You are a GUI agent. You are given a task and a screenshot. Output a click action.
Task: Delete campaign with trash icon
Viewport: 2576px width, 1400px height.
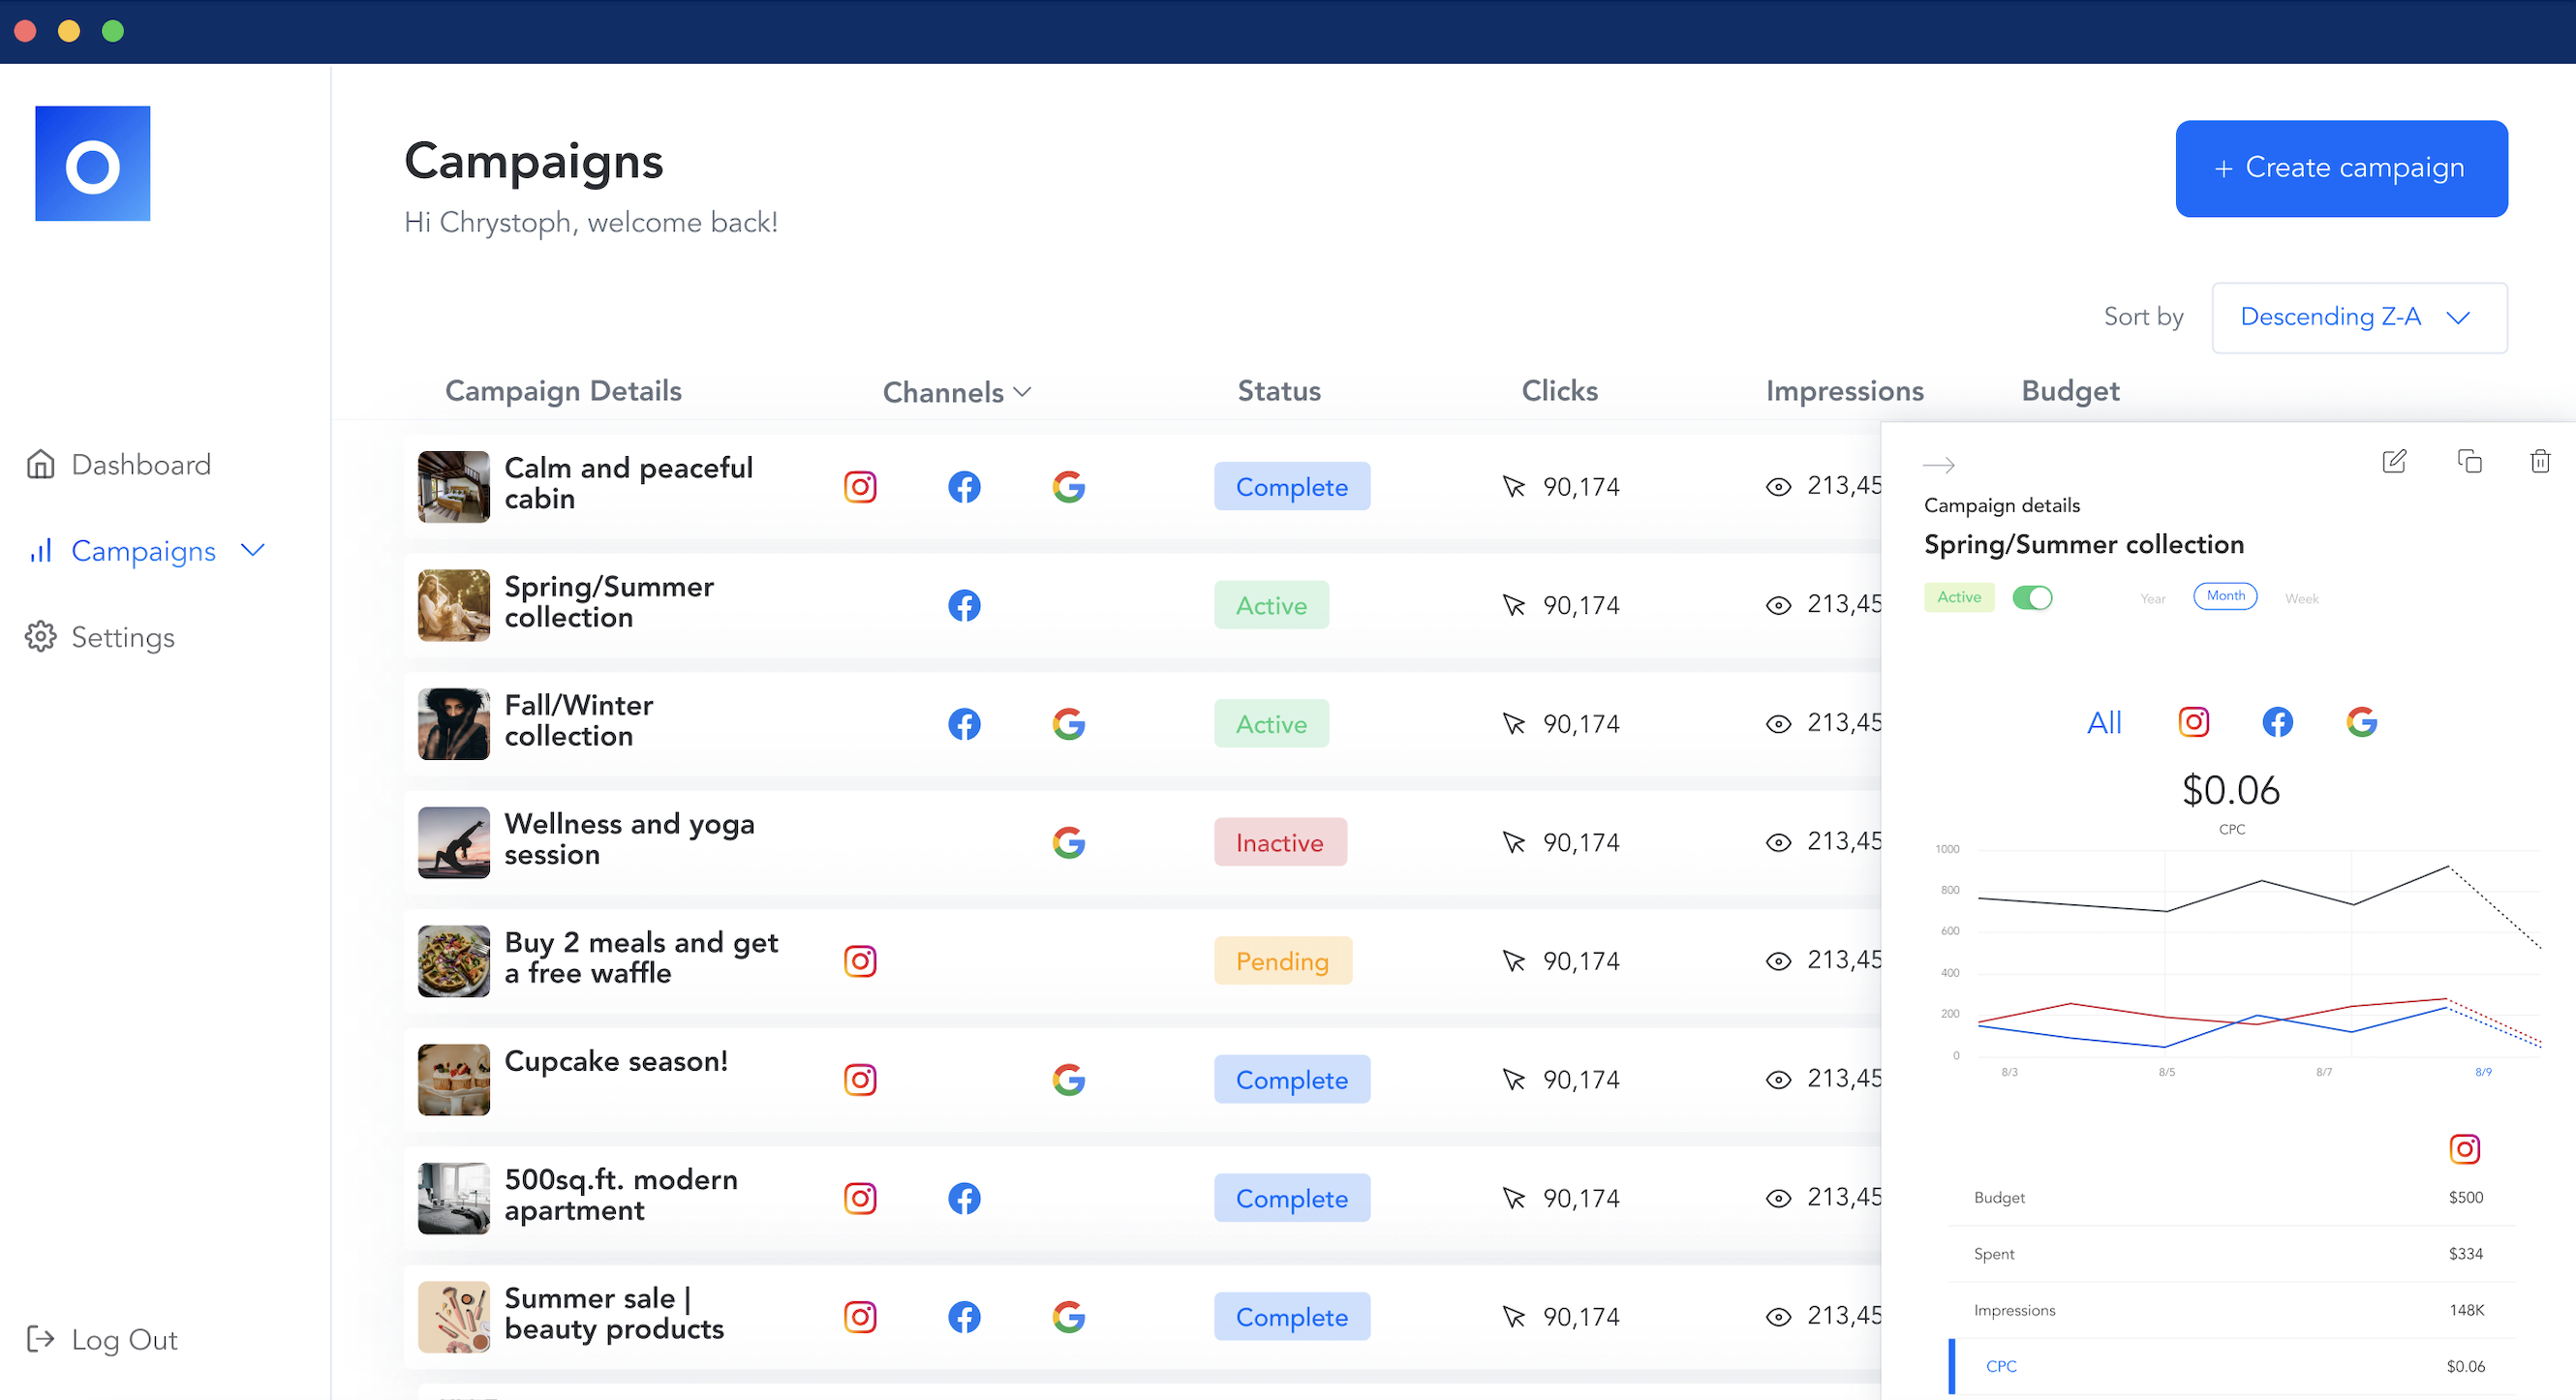(2540, 461)
